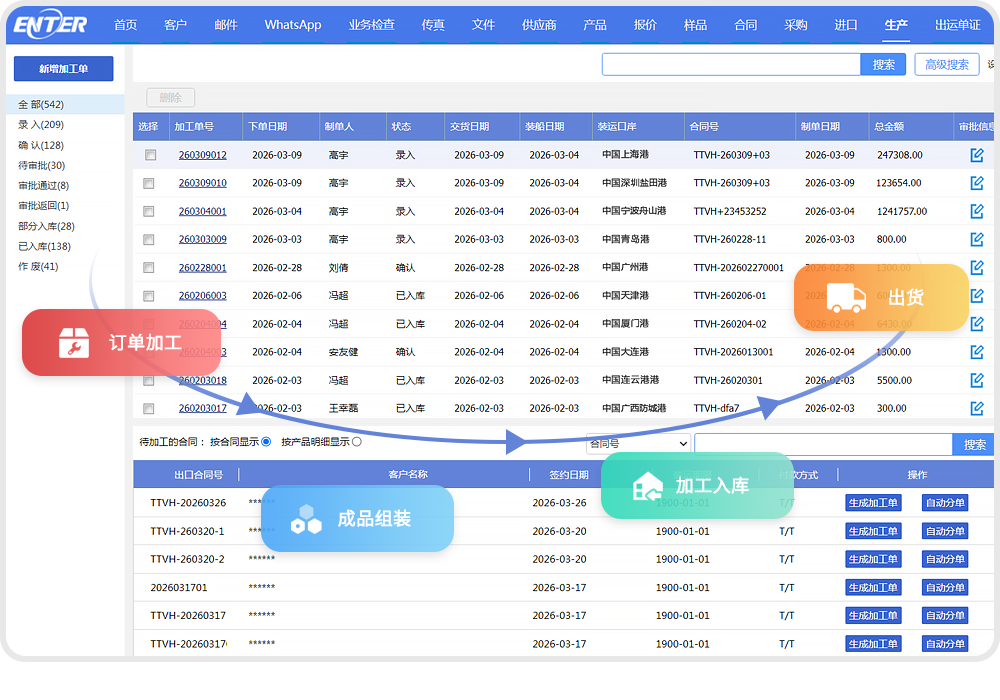Open order link 260228001
The width and height of the screenshot is (1000, 700).
(x=202, y=268)
